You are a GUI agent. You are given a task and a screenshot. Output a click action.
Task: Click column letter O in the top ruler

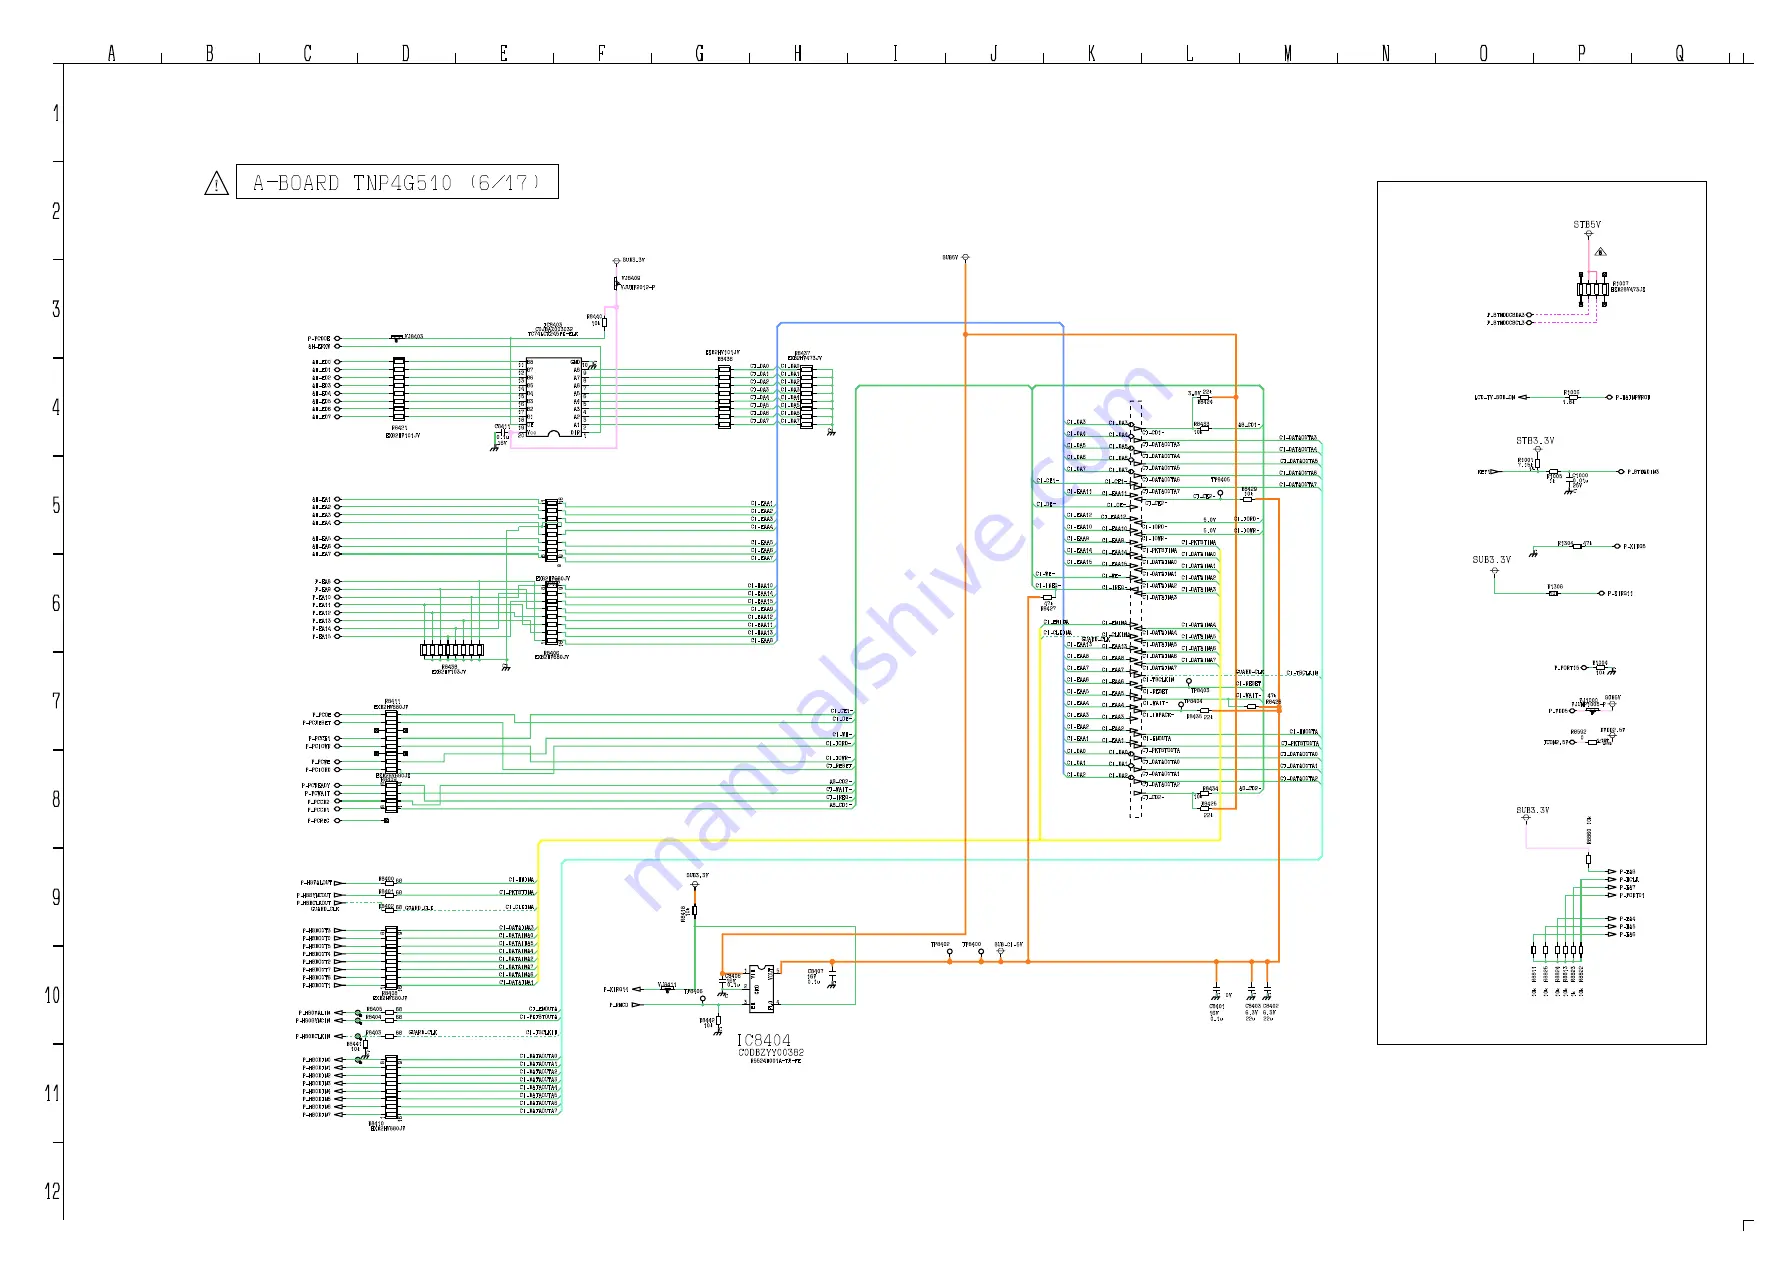(1483, 54)
